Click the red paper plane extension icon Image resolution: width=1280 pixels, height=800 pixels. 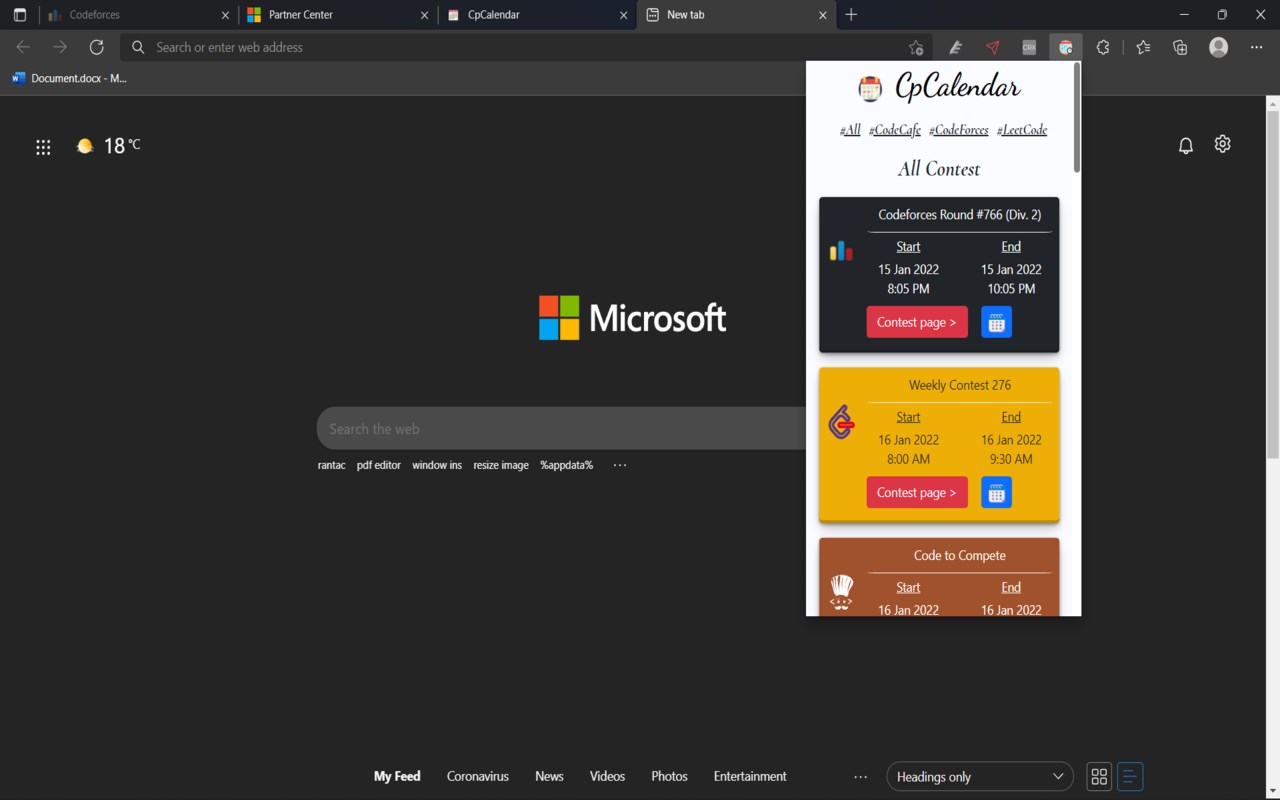[992, 47]
